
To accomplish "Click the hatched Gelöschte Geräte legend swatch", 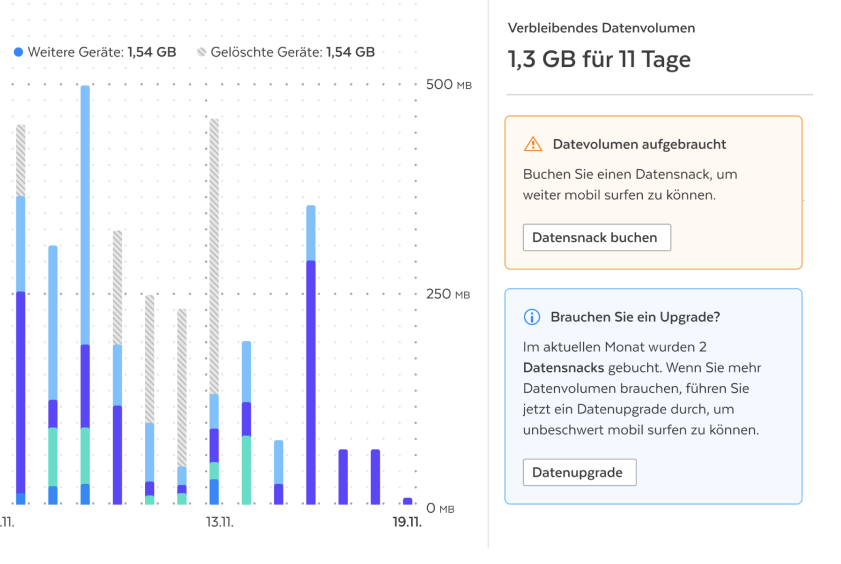I will 202,51.
